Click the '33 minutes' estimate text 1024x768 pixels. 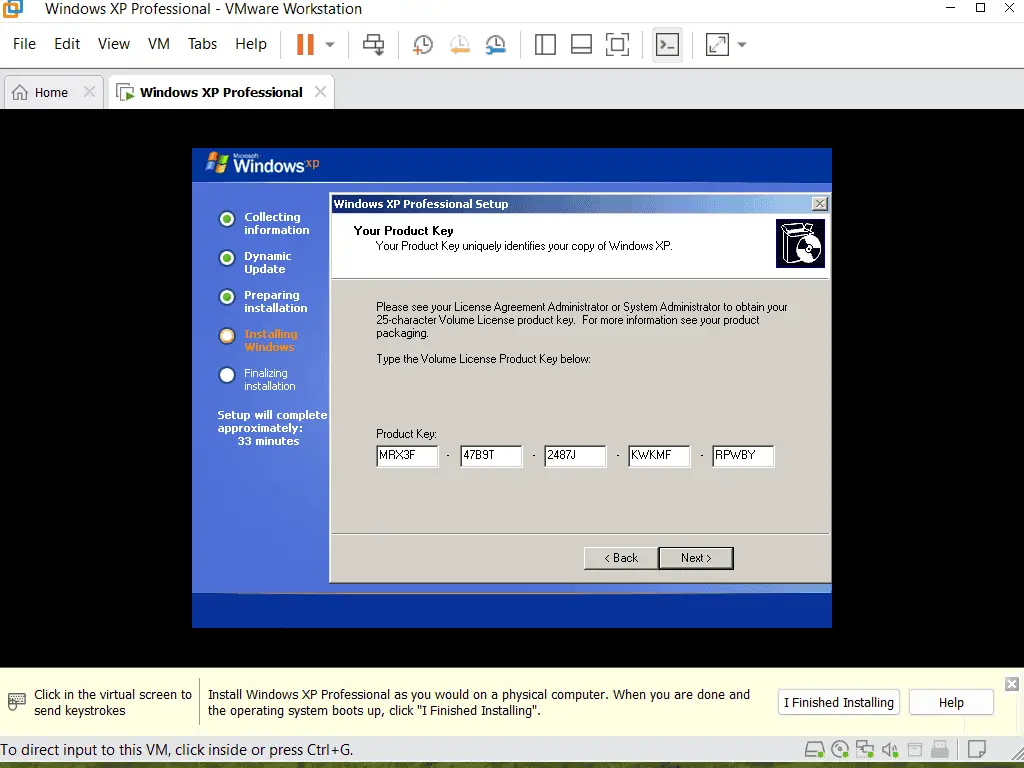(268, 441)
